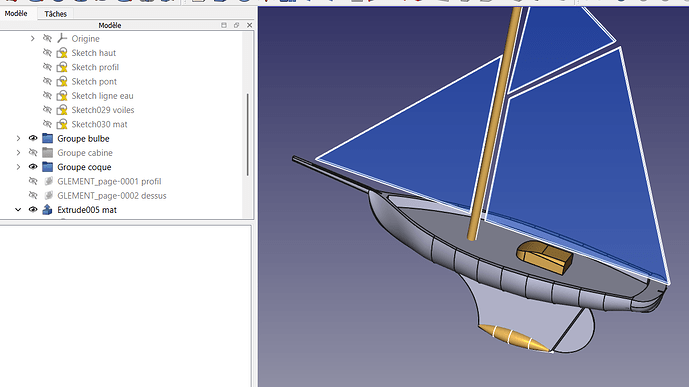The height and width of the screenshot is (387, 689).
Task: Expand the Groupe bulbe tree node
Action: click(18, 138)
